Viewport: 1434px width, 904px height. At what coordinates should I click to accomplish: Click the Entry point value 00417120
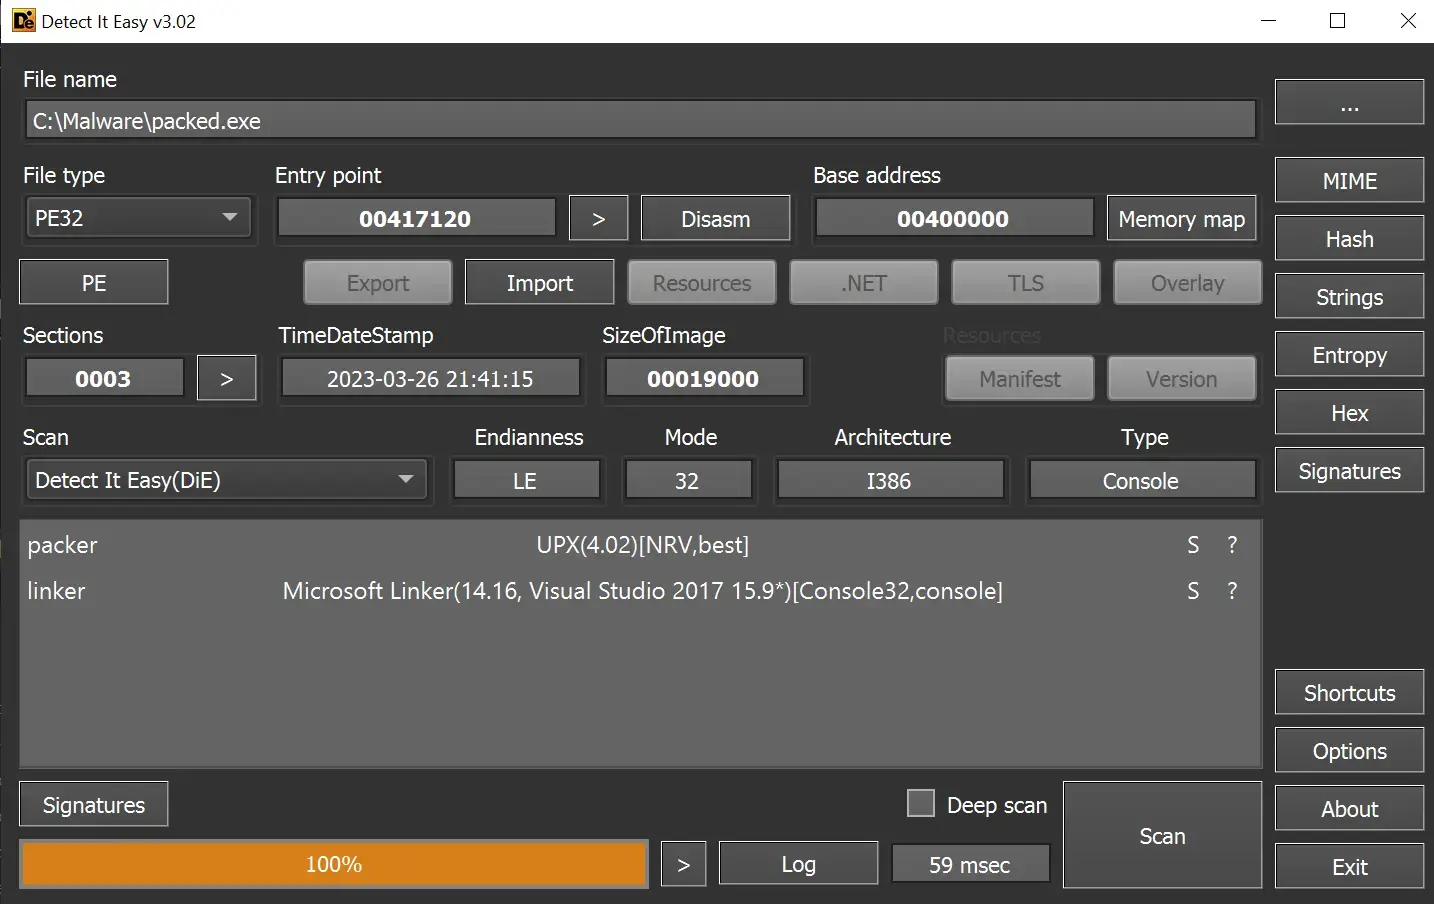click(416, 218)
